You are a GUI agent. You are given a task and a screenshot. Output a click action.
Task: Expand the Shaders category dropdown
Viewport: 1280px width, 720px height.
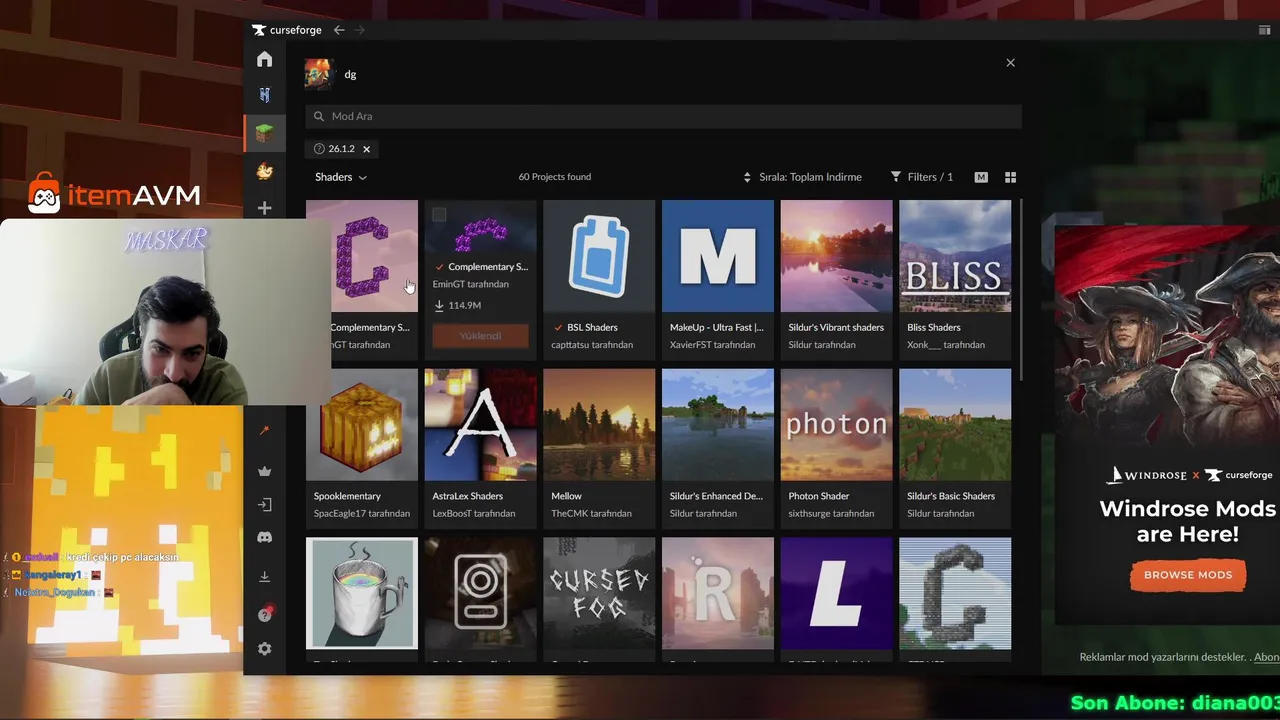click(341, 177)
